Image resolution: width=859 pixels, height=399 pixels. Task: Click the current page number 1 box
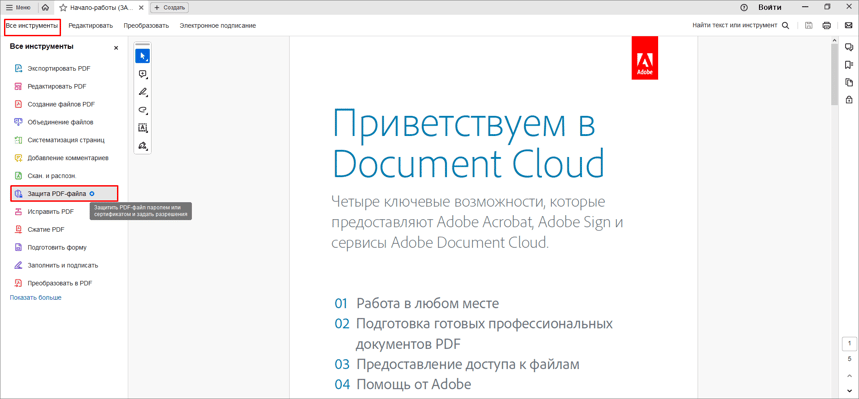849,343
